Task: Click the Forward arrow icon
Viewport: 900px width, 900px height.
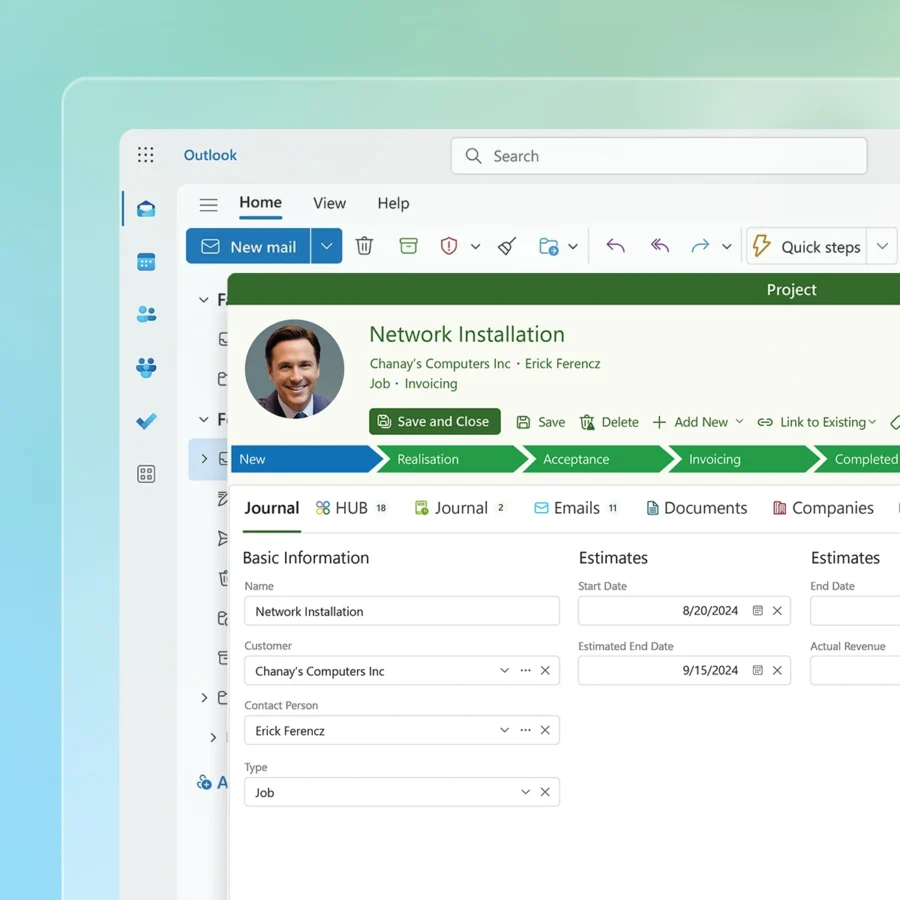Action: click(x=700, y=246)
